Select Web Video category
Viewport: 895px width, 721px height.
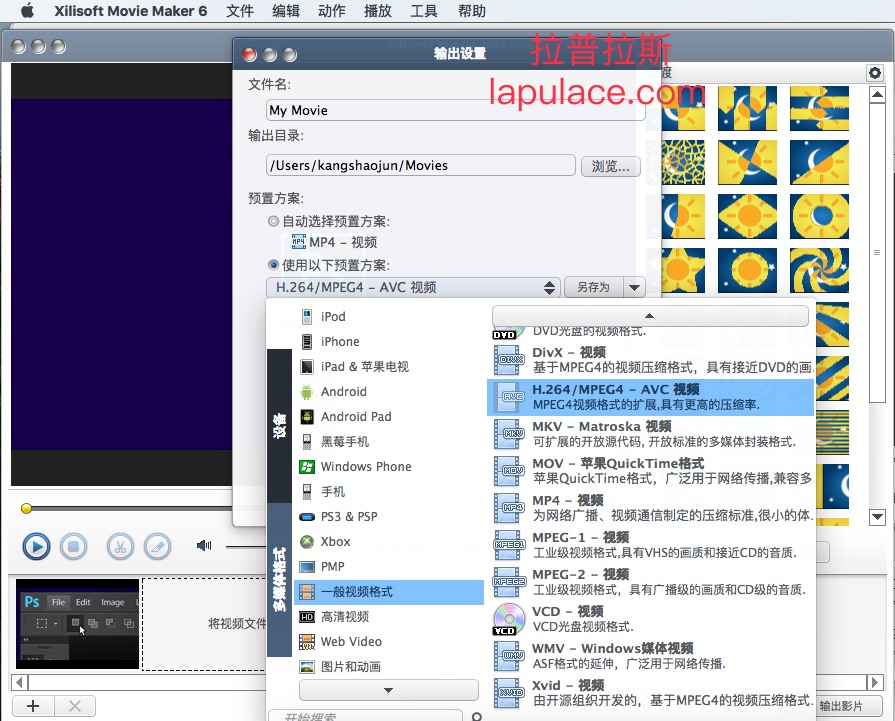pyautogui.click(x=388, y=642)
